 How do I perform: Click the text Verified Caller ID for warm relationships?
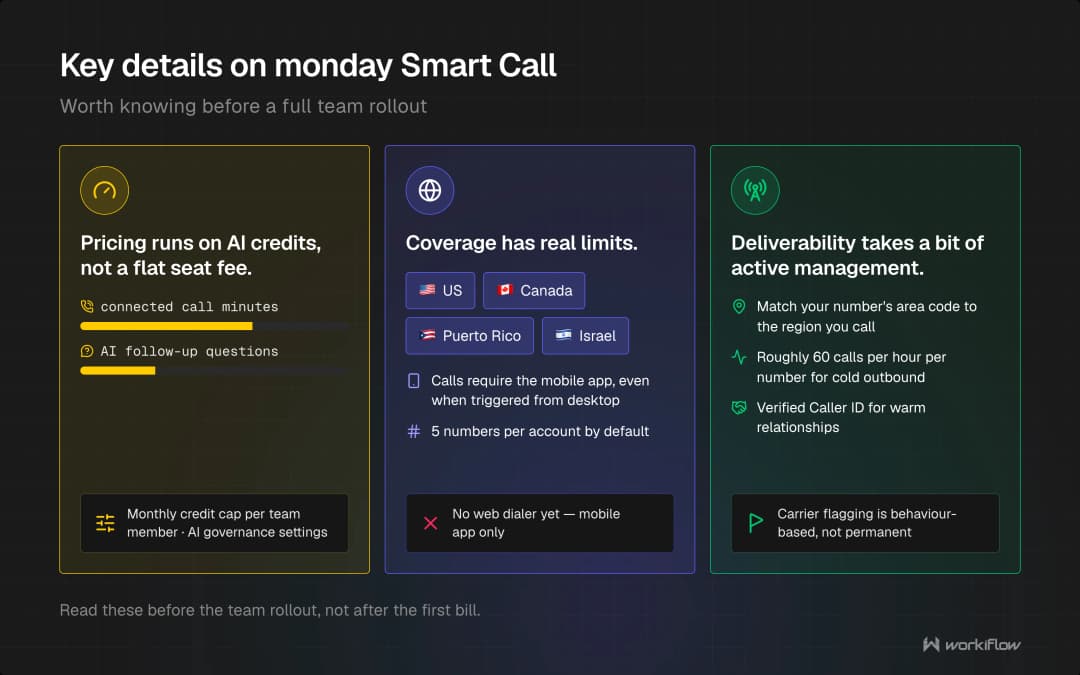click(x=841, y=417)
